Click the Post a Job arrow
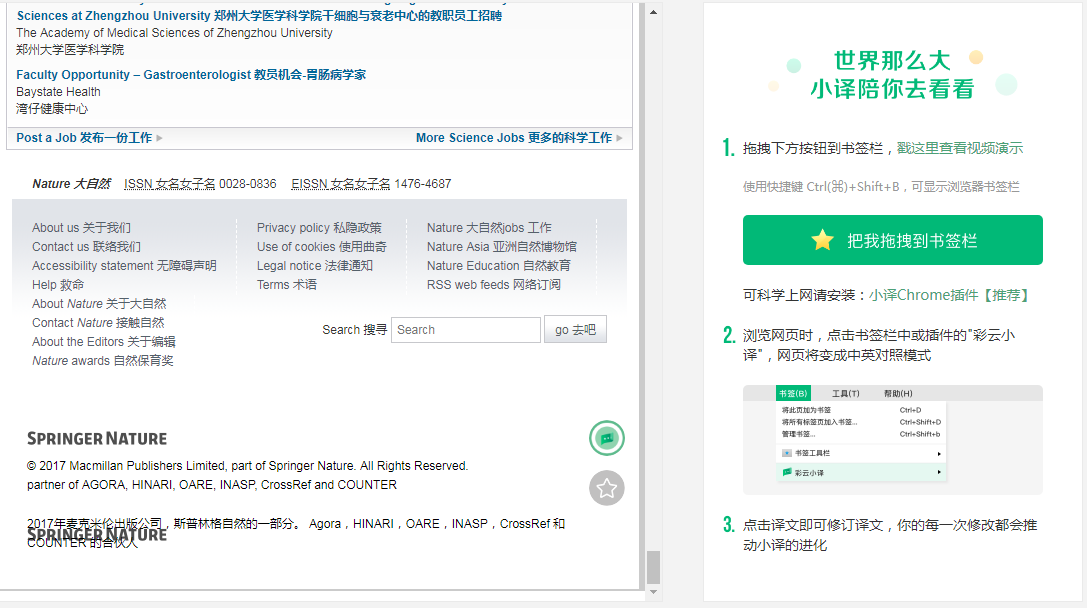1087x608 pixels. [x=159, y=138]
